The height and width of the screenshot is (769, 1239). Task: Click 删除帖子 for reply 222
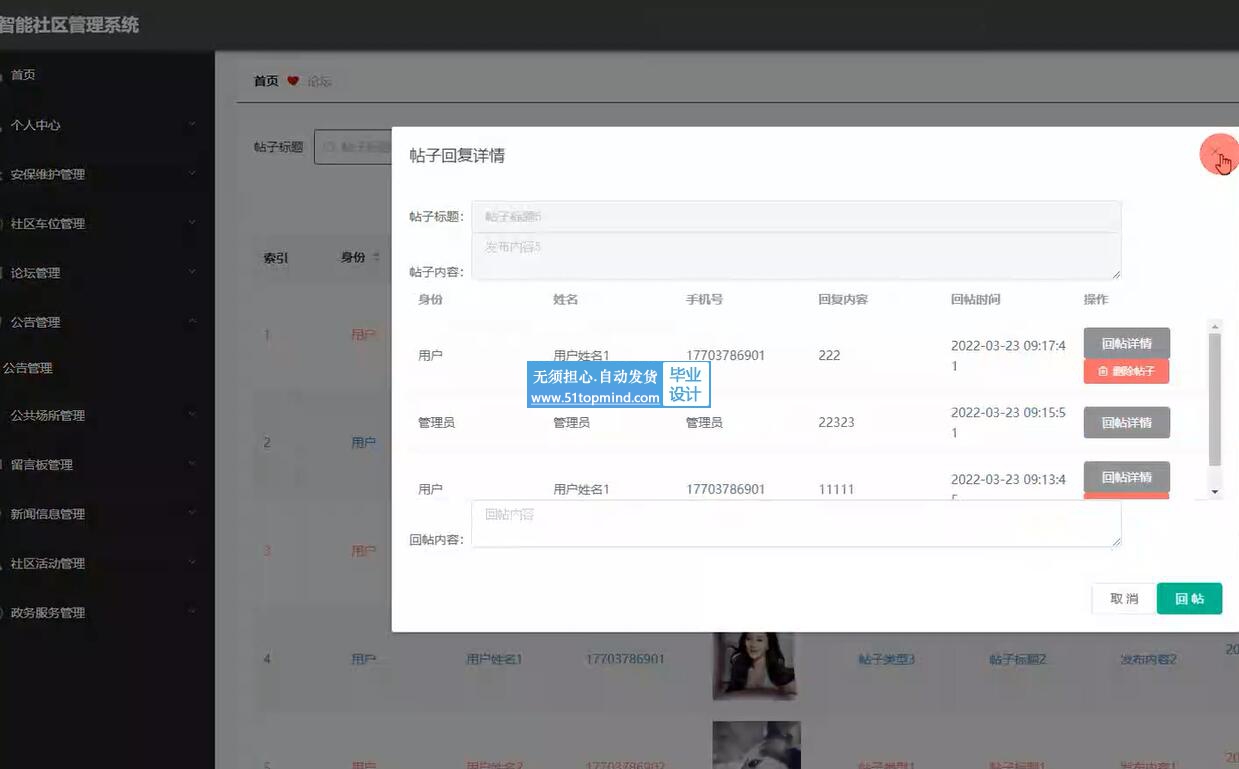click(x=1126, y=371)
